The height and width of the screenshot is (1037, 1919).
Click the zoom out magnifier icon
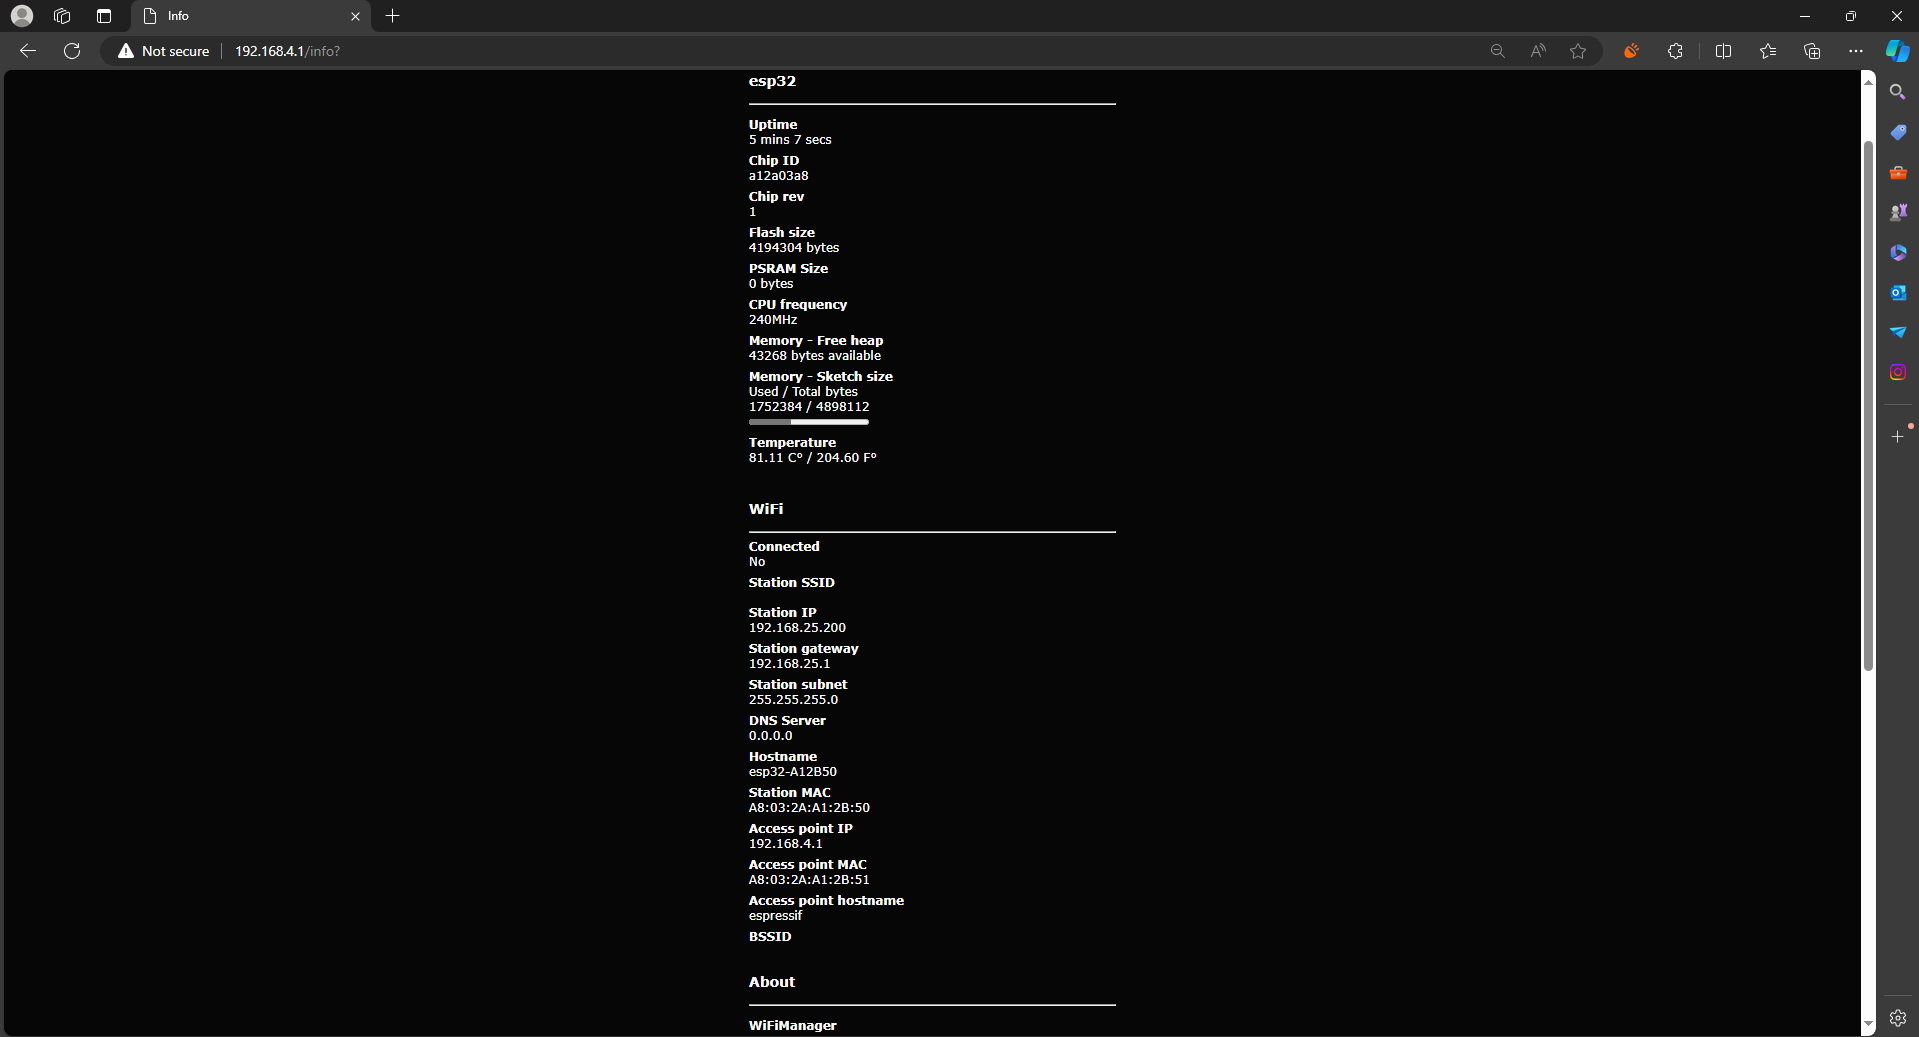coord(1497,51)
